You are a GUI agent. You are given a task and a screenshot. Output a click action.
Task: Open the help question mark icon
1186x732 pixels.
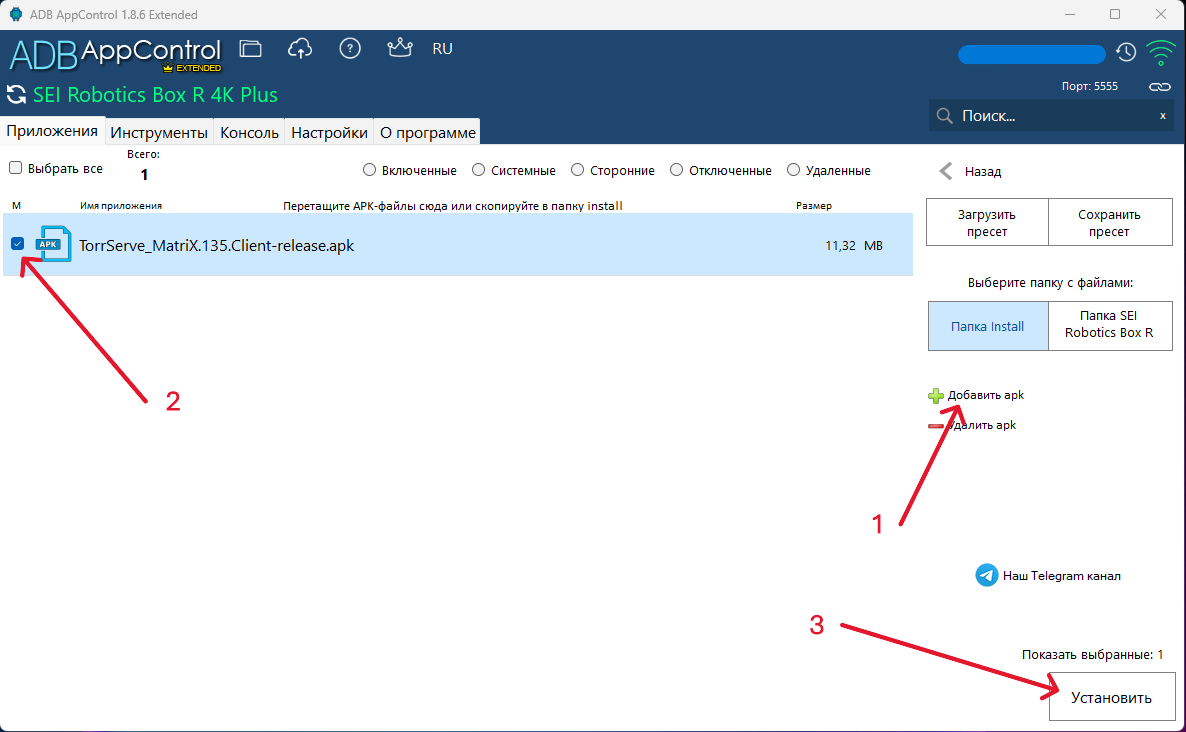click(349, 49)
